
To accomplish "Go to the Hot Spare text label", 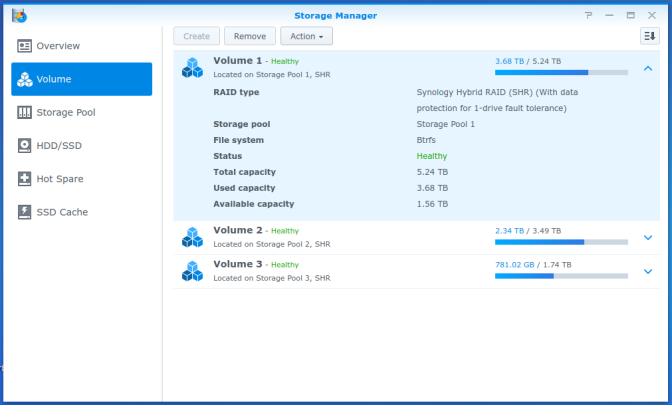I will (x=60, y=179).
